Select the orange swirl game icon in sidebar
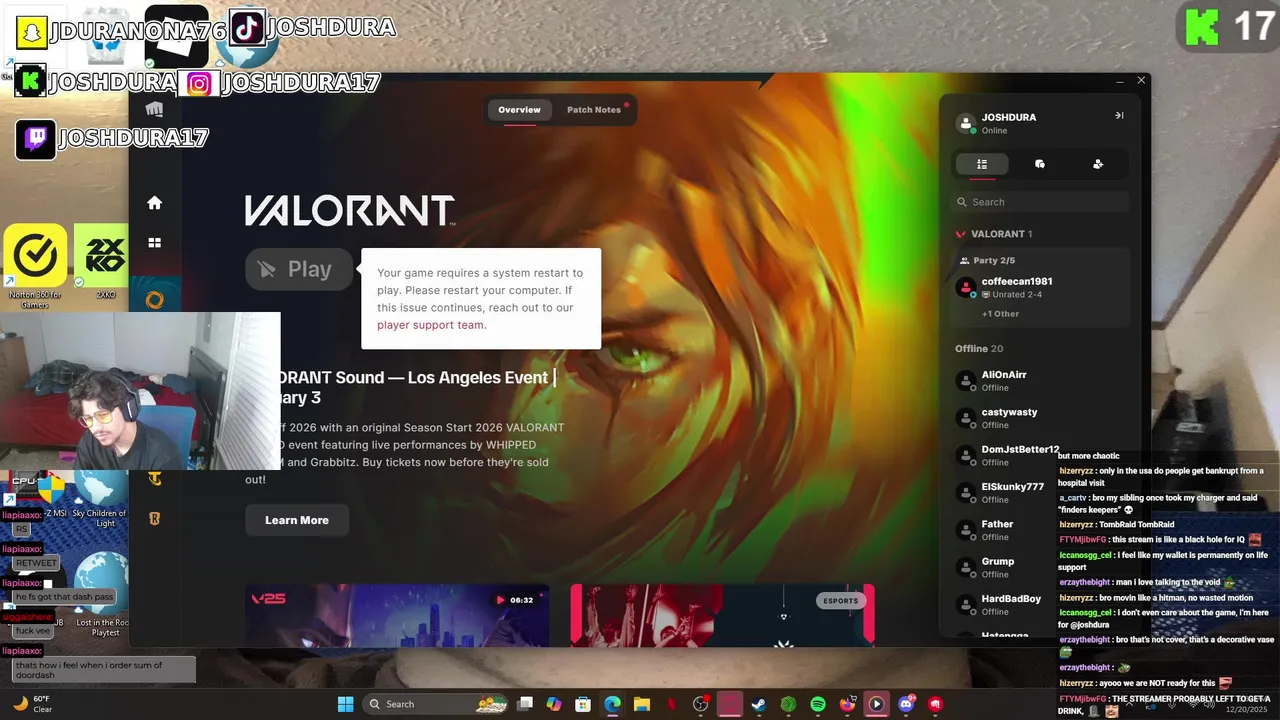Viewport: 1280px width, 720px height. click(x=154, y=299)
